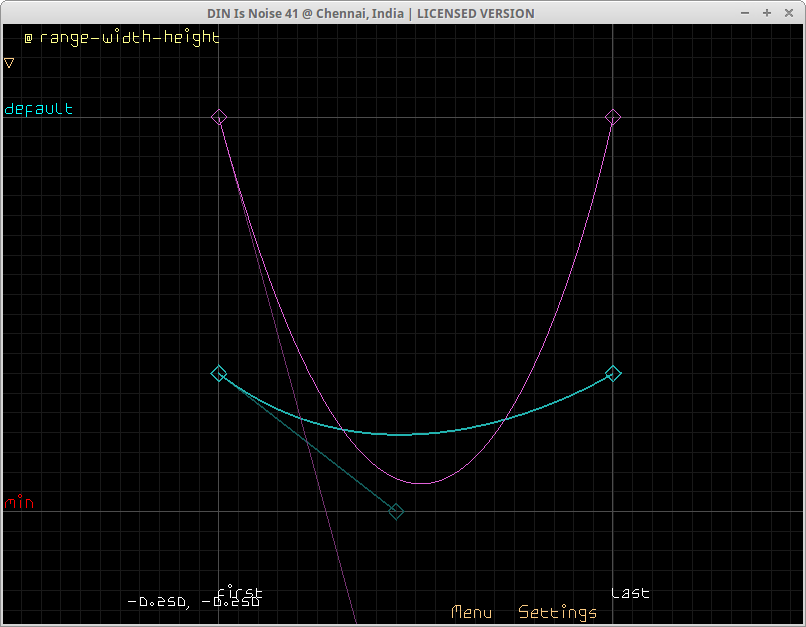This screenshot has height=627, width=806.
Task: Click the @ symbol before range-width-height
Action: [x=28, y=38]
